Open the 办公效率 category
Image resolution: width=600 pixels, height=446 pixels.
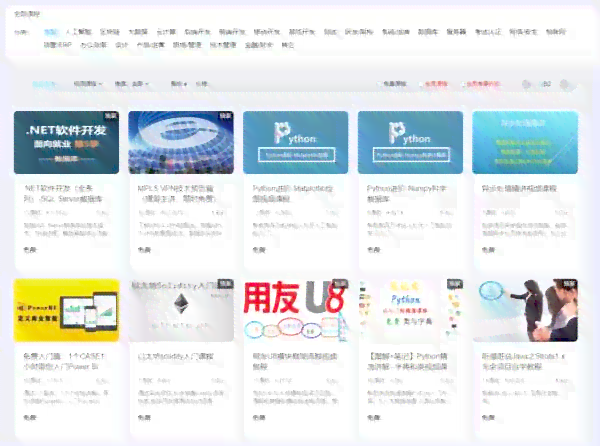[93, 45]
